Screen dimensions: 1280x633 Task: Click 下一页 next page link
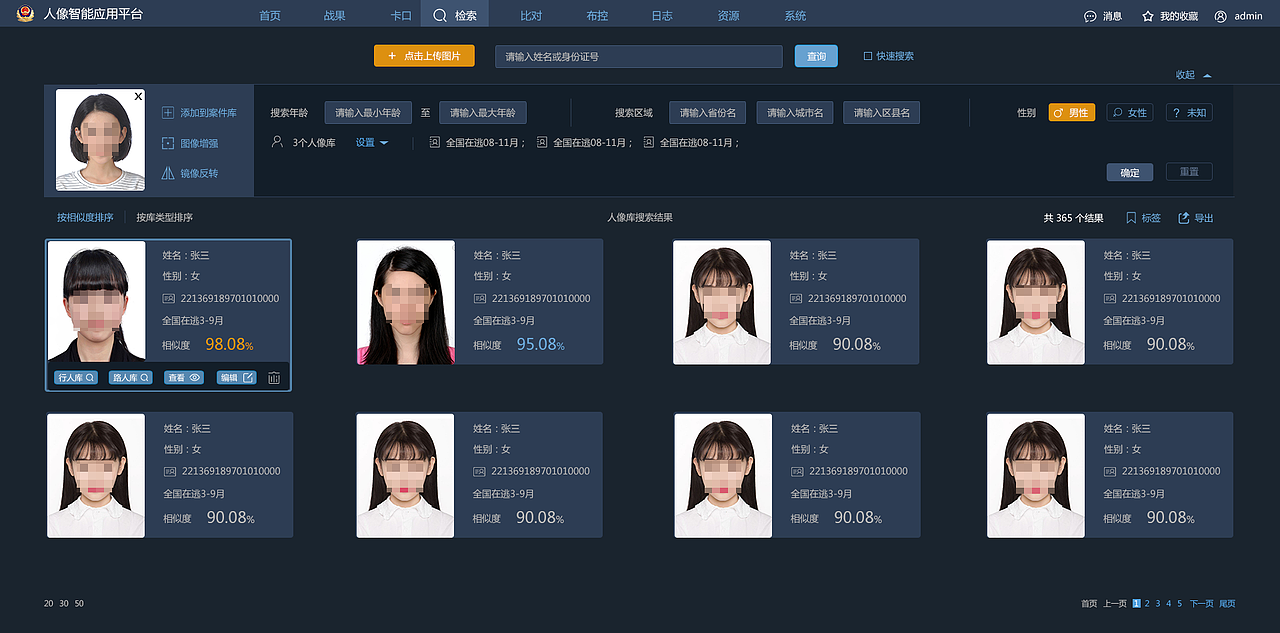1201,603
